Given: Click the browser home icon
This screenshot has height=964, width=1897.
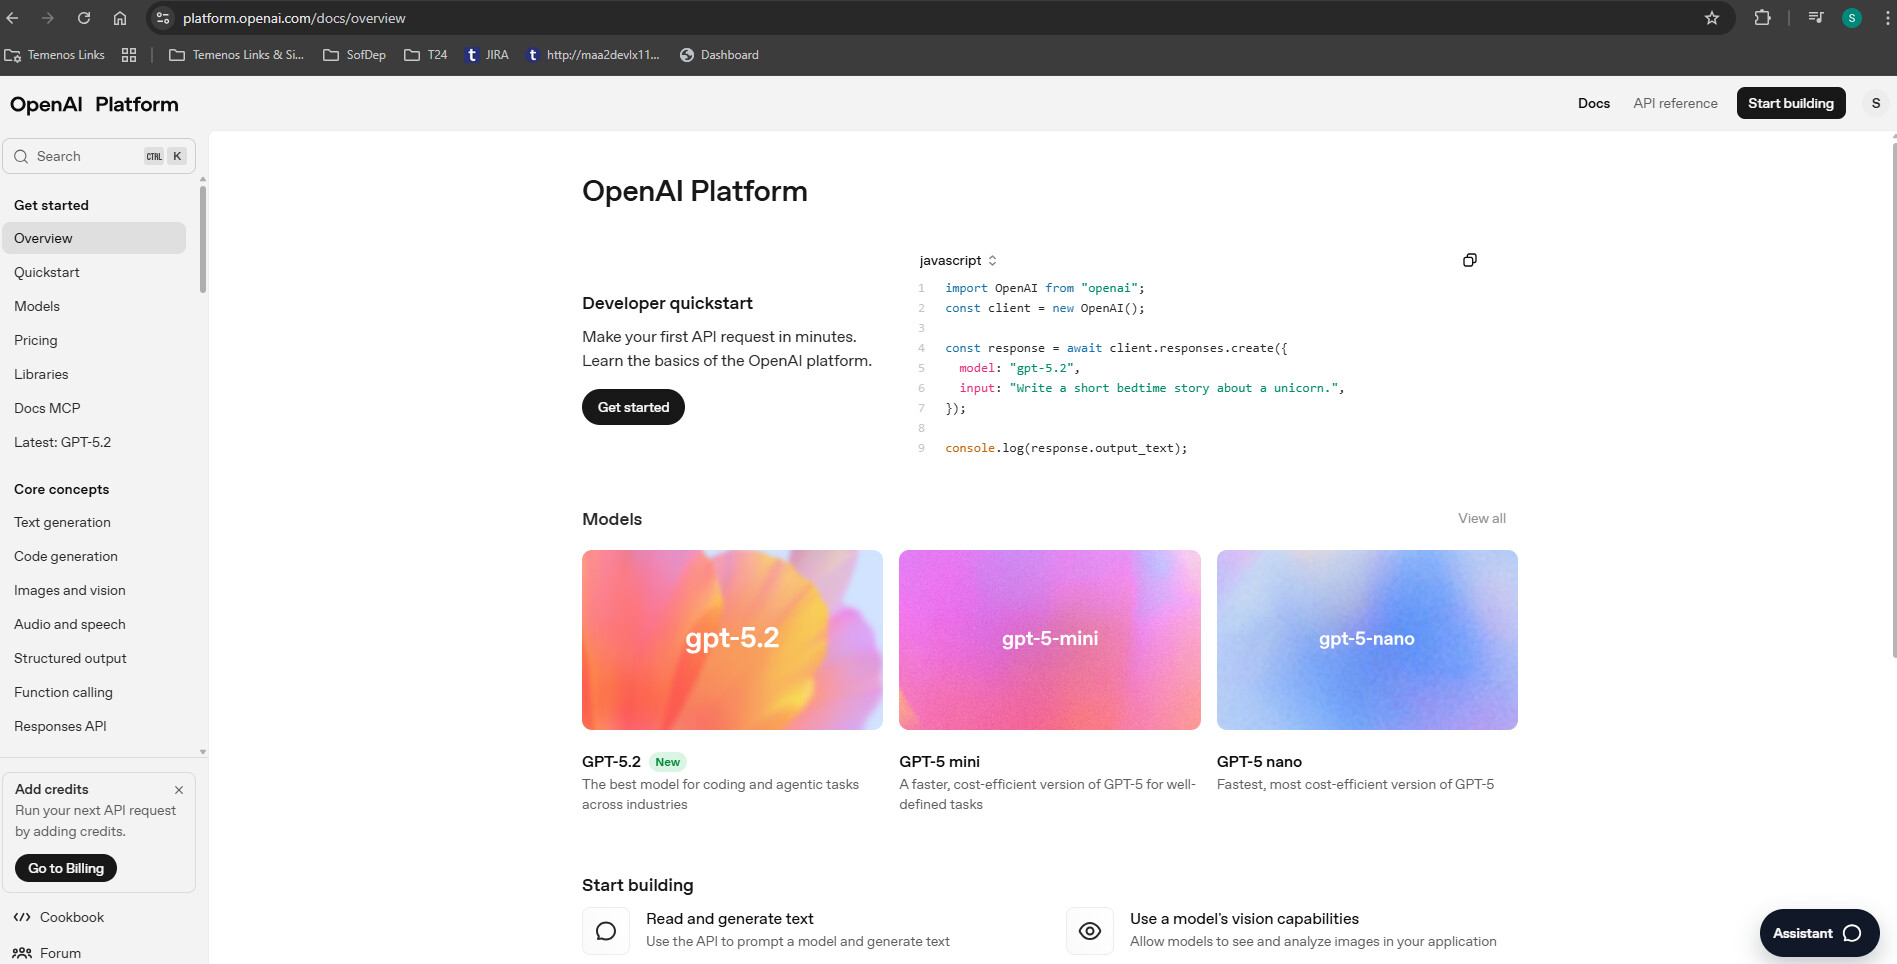Looking at the screenshot, I should (x=120, y=18).
